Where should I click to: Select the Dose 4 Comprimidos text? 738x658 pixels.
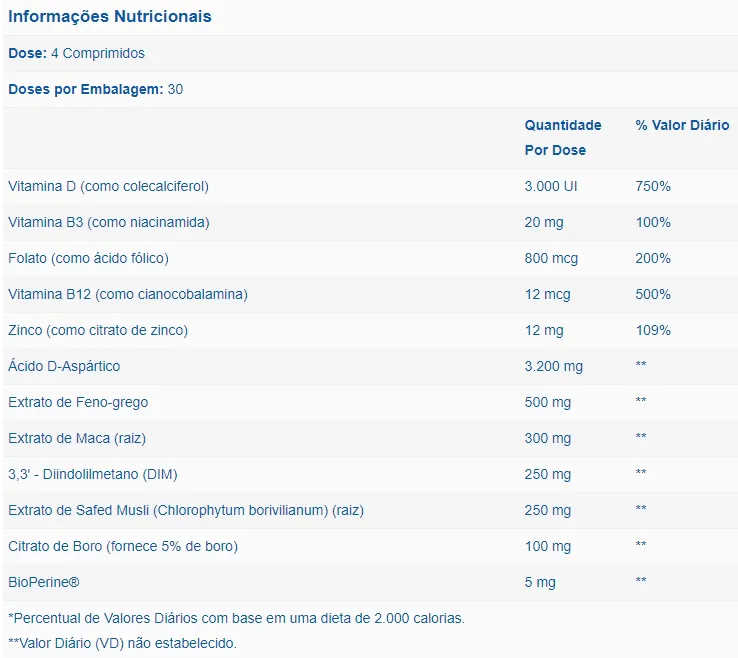click(x=76, y=53)
